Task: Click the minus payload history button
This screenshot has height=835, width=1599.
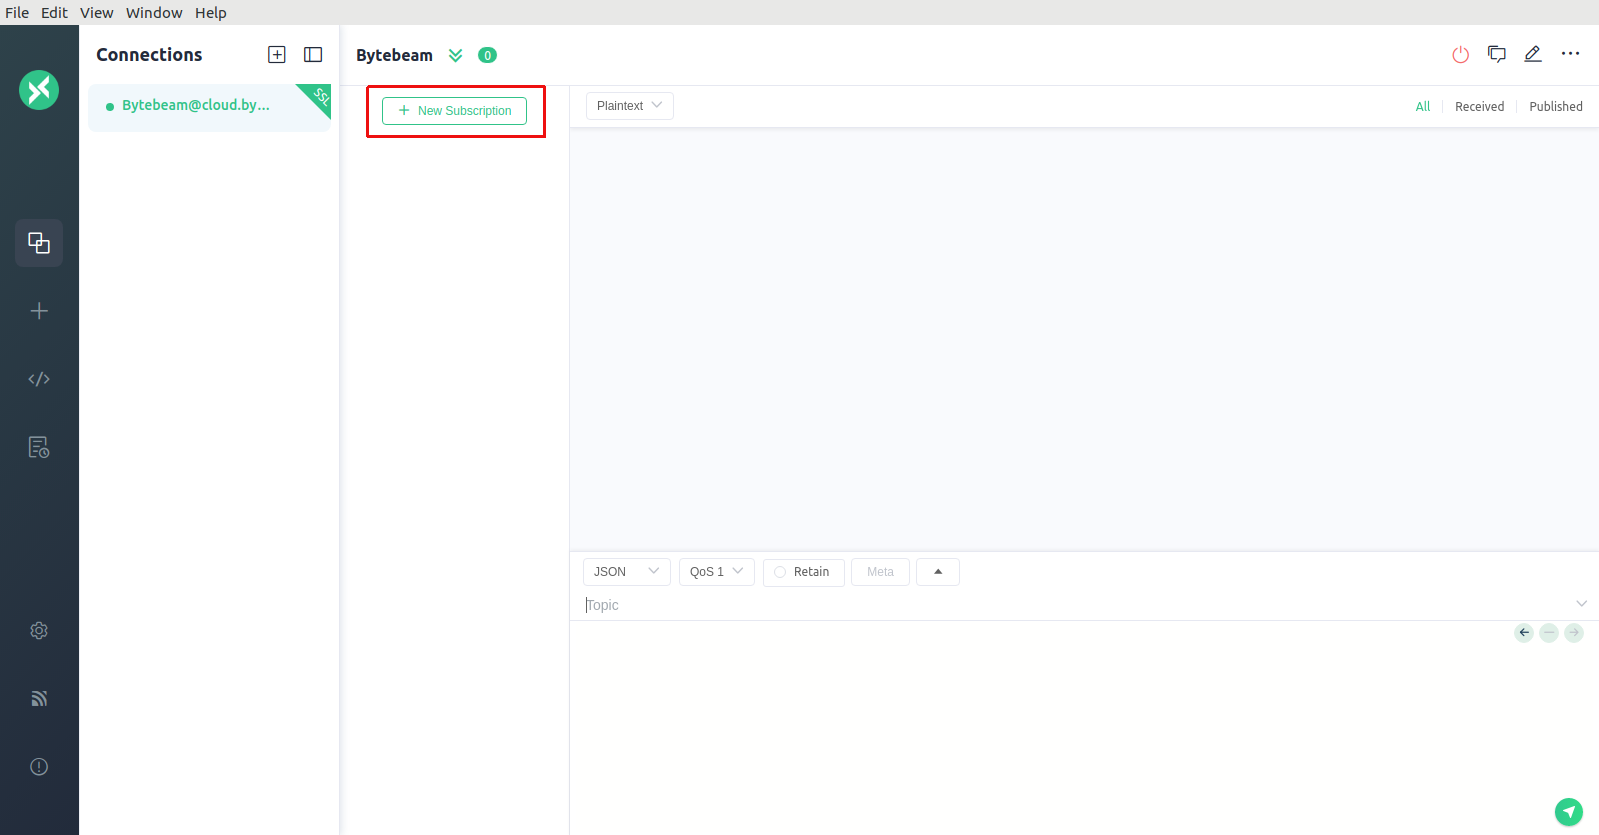Action: (x=1549, y=633)
